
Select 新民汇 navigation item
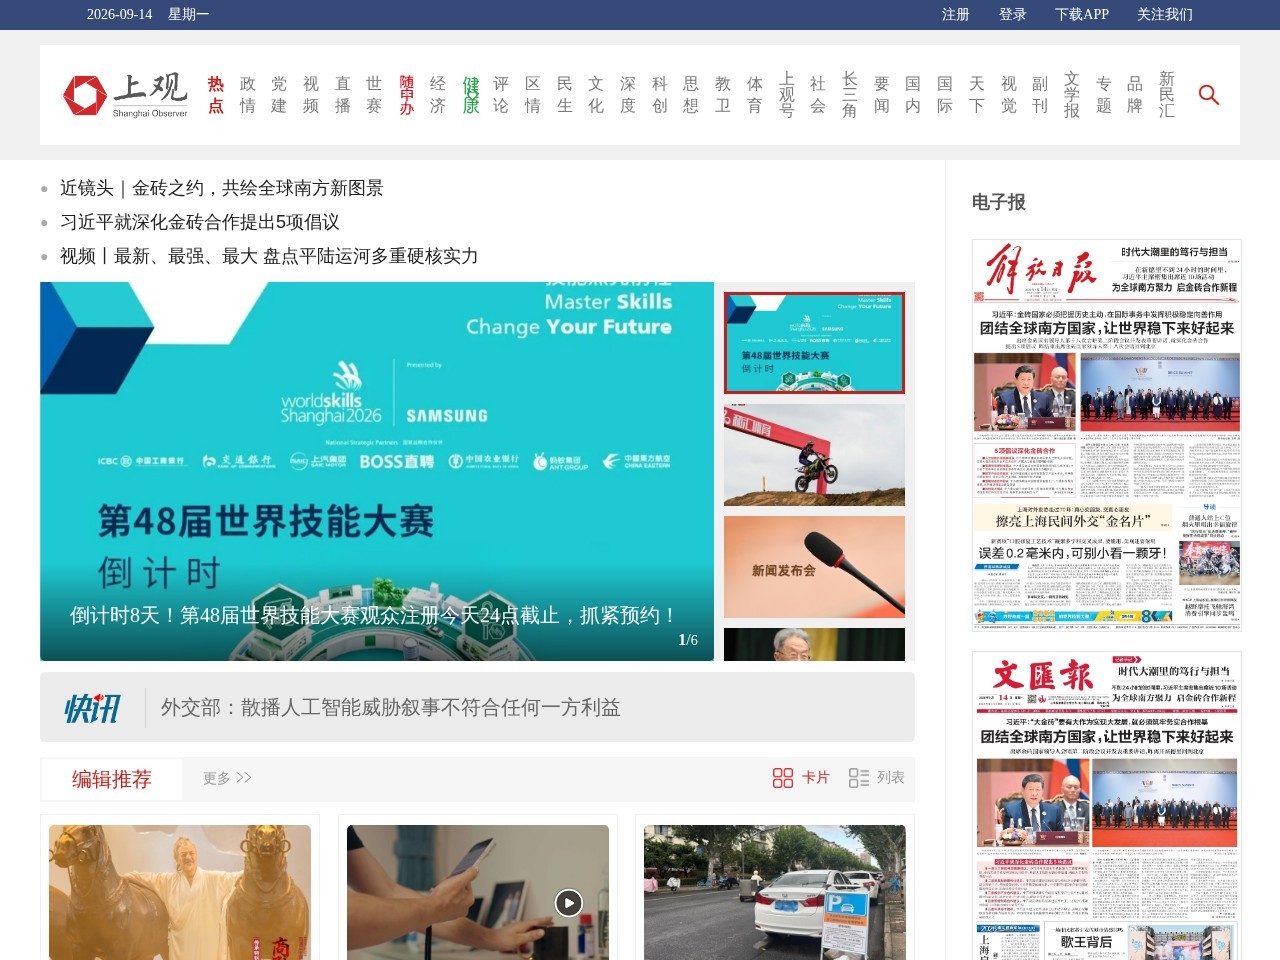pyautogui.click(x=1167, y=95)
